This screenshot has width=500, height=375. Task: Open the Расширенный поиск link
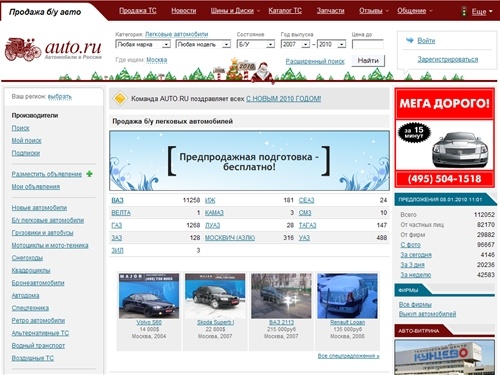click(x=315, y=61)
